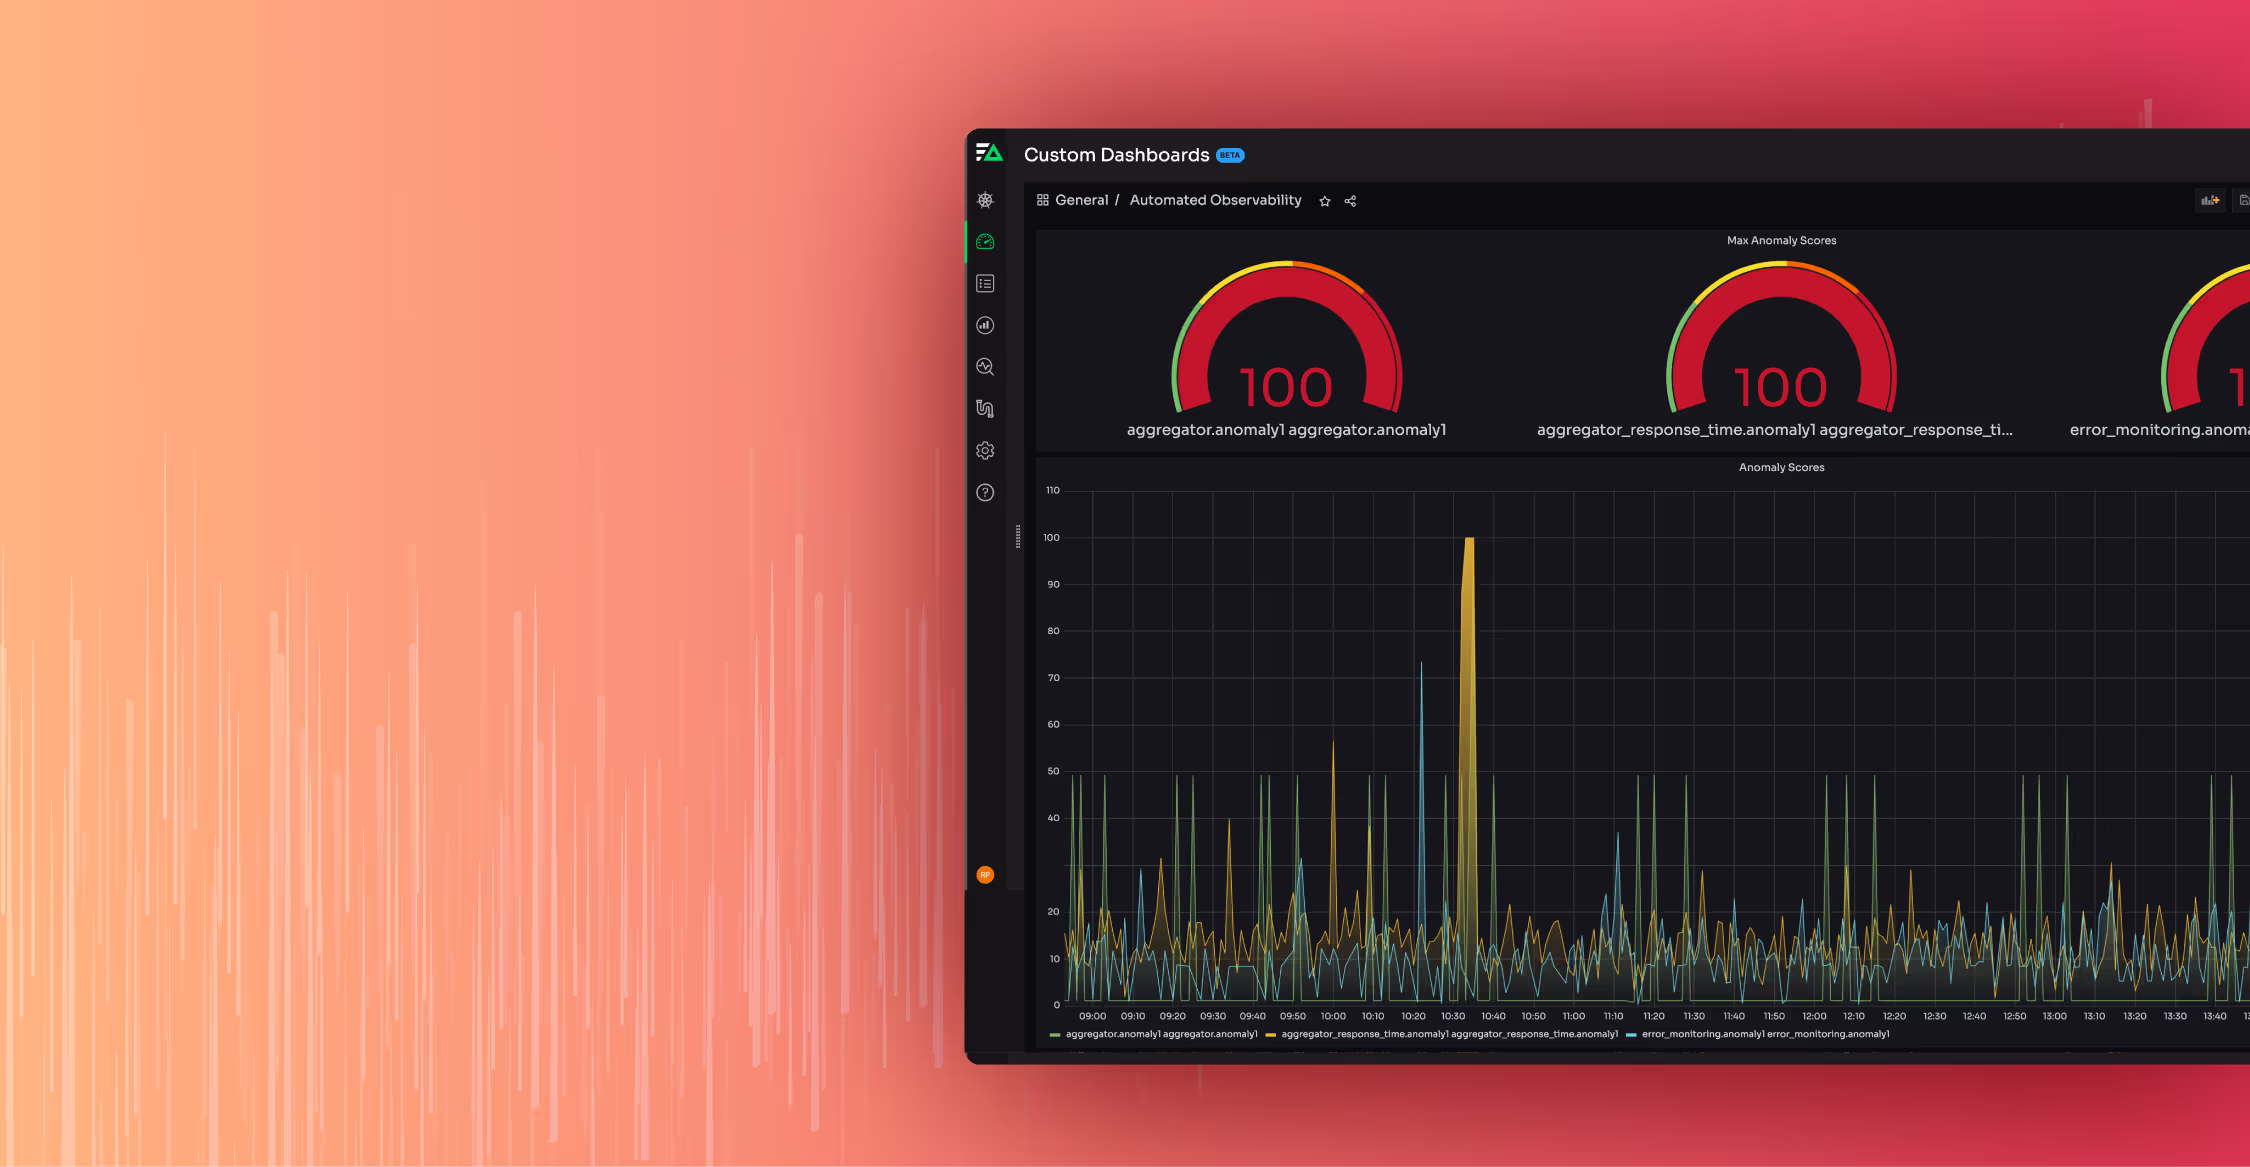Click the RP user avatar at sidebar bottom
The image size is (2250, 1167).
click(985, 874)
